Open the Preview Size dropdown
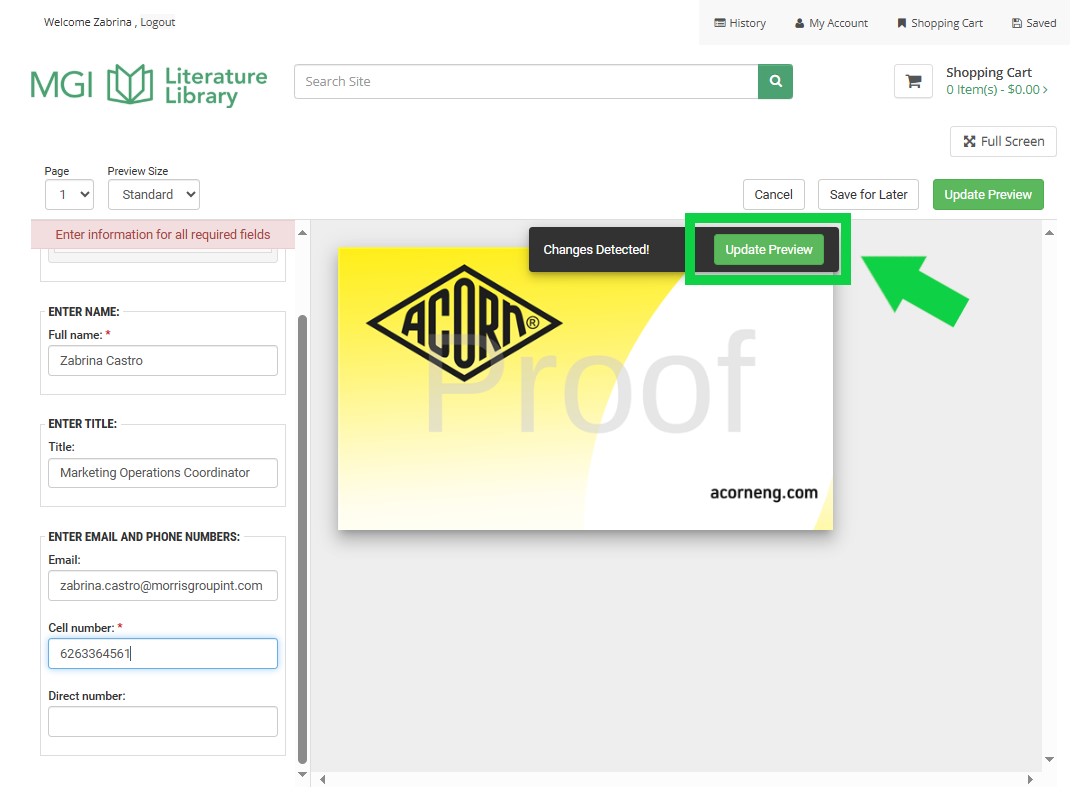 154,195
